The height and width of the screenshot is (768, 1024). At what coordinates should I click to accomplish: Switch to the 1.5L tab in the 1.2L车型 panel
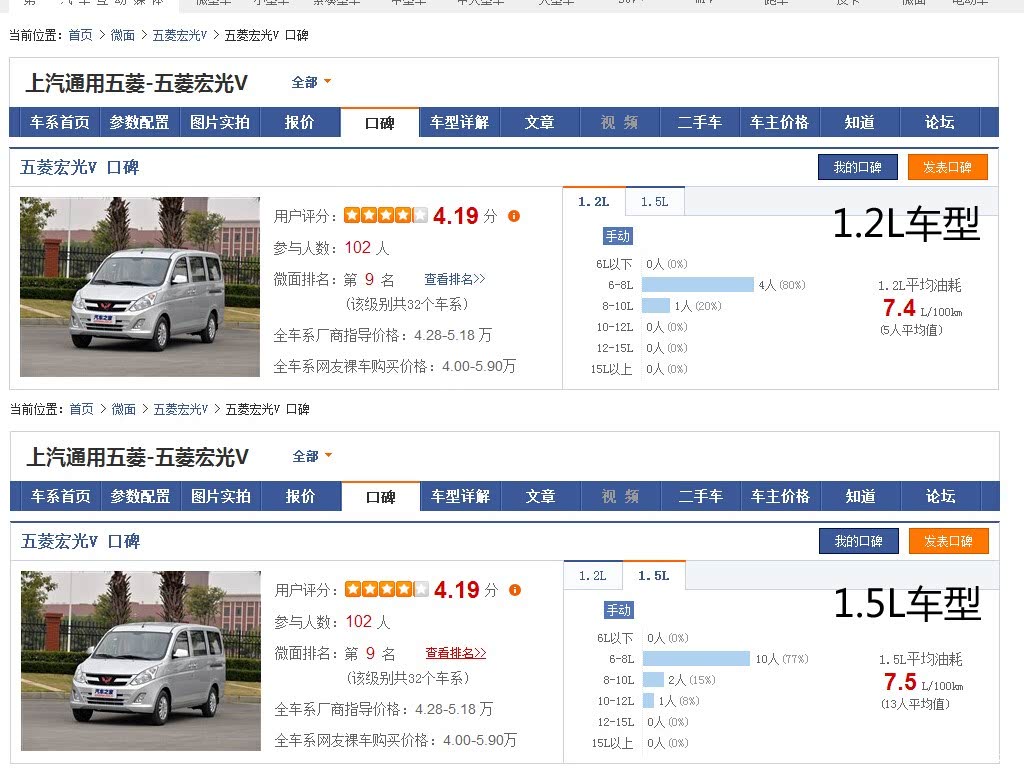tap(654, 202)
